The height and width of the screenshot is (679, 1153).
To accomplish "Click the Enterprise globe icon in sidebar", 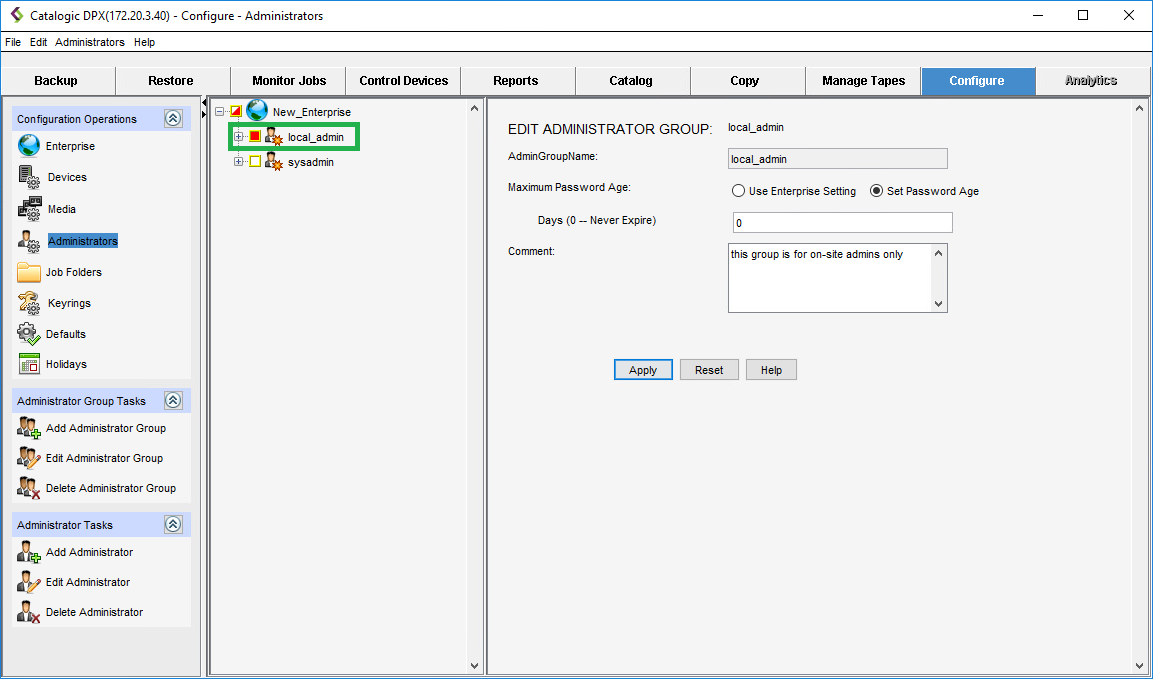I will pos(29,146).
